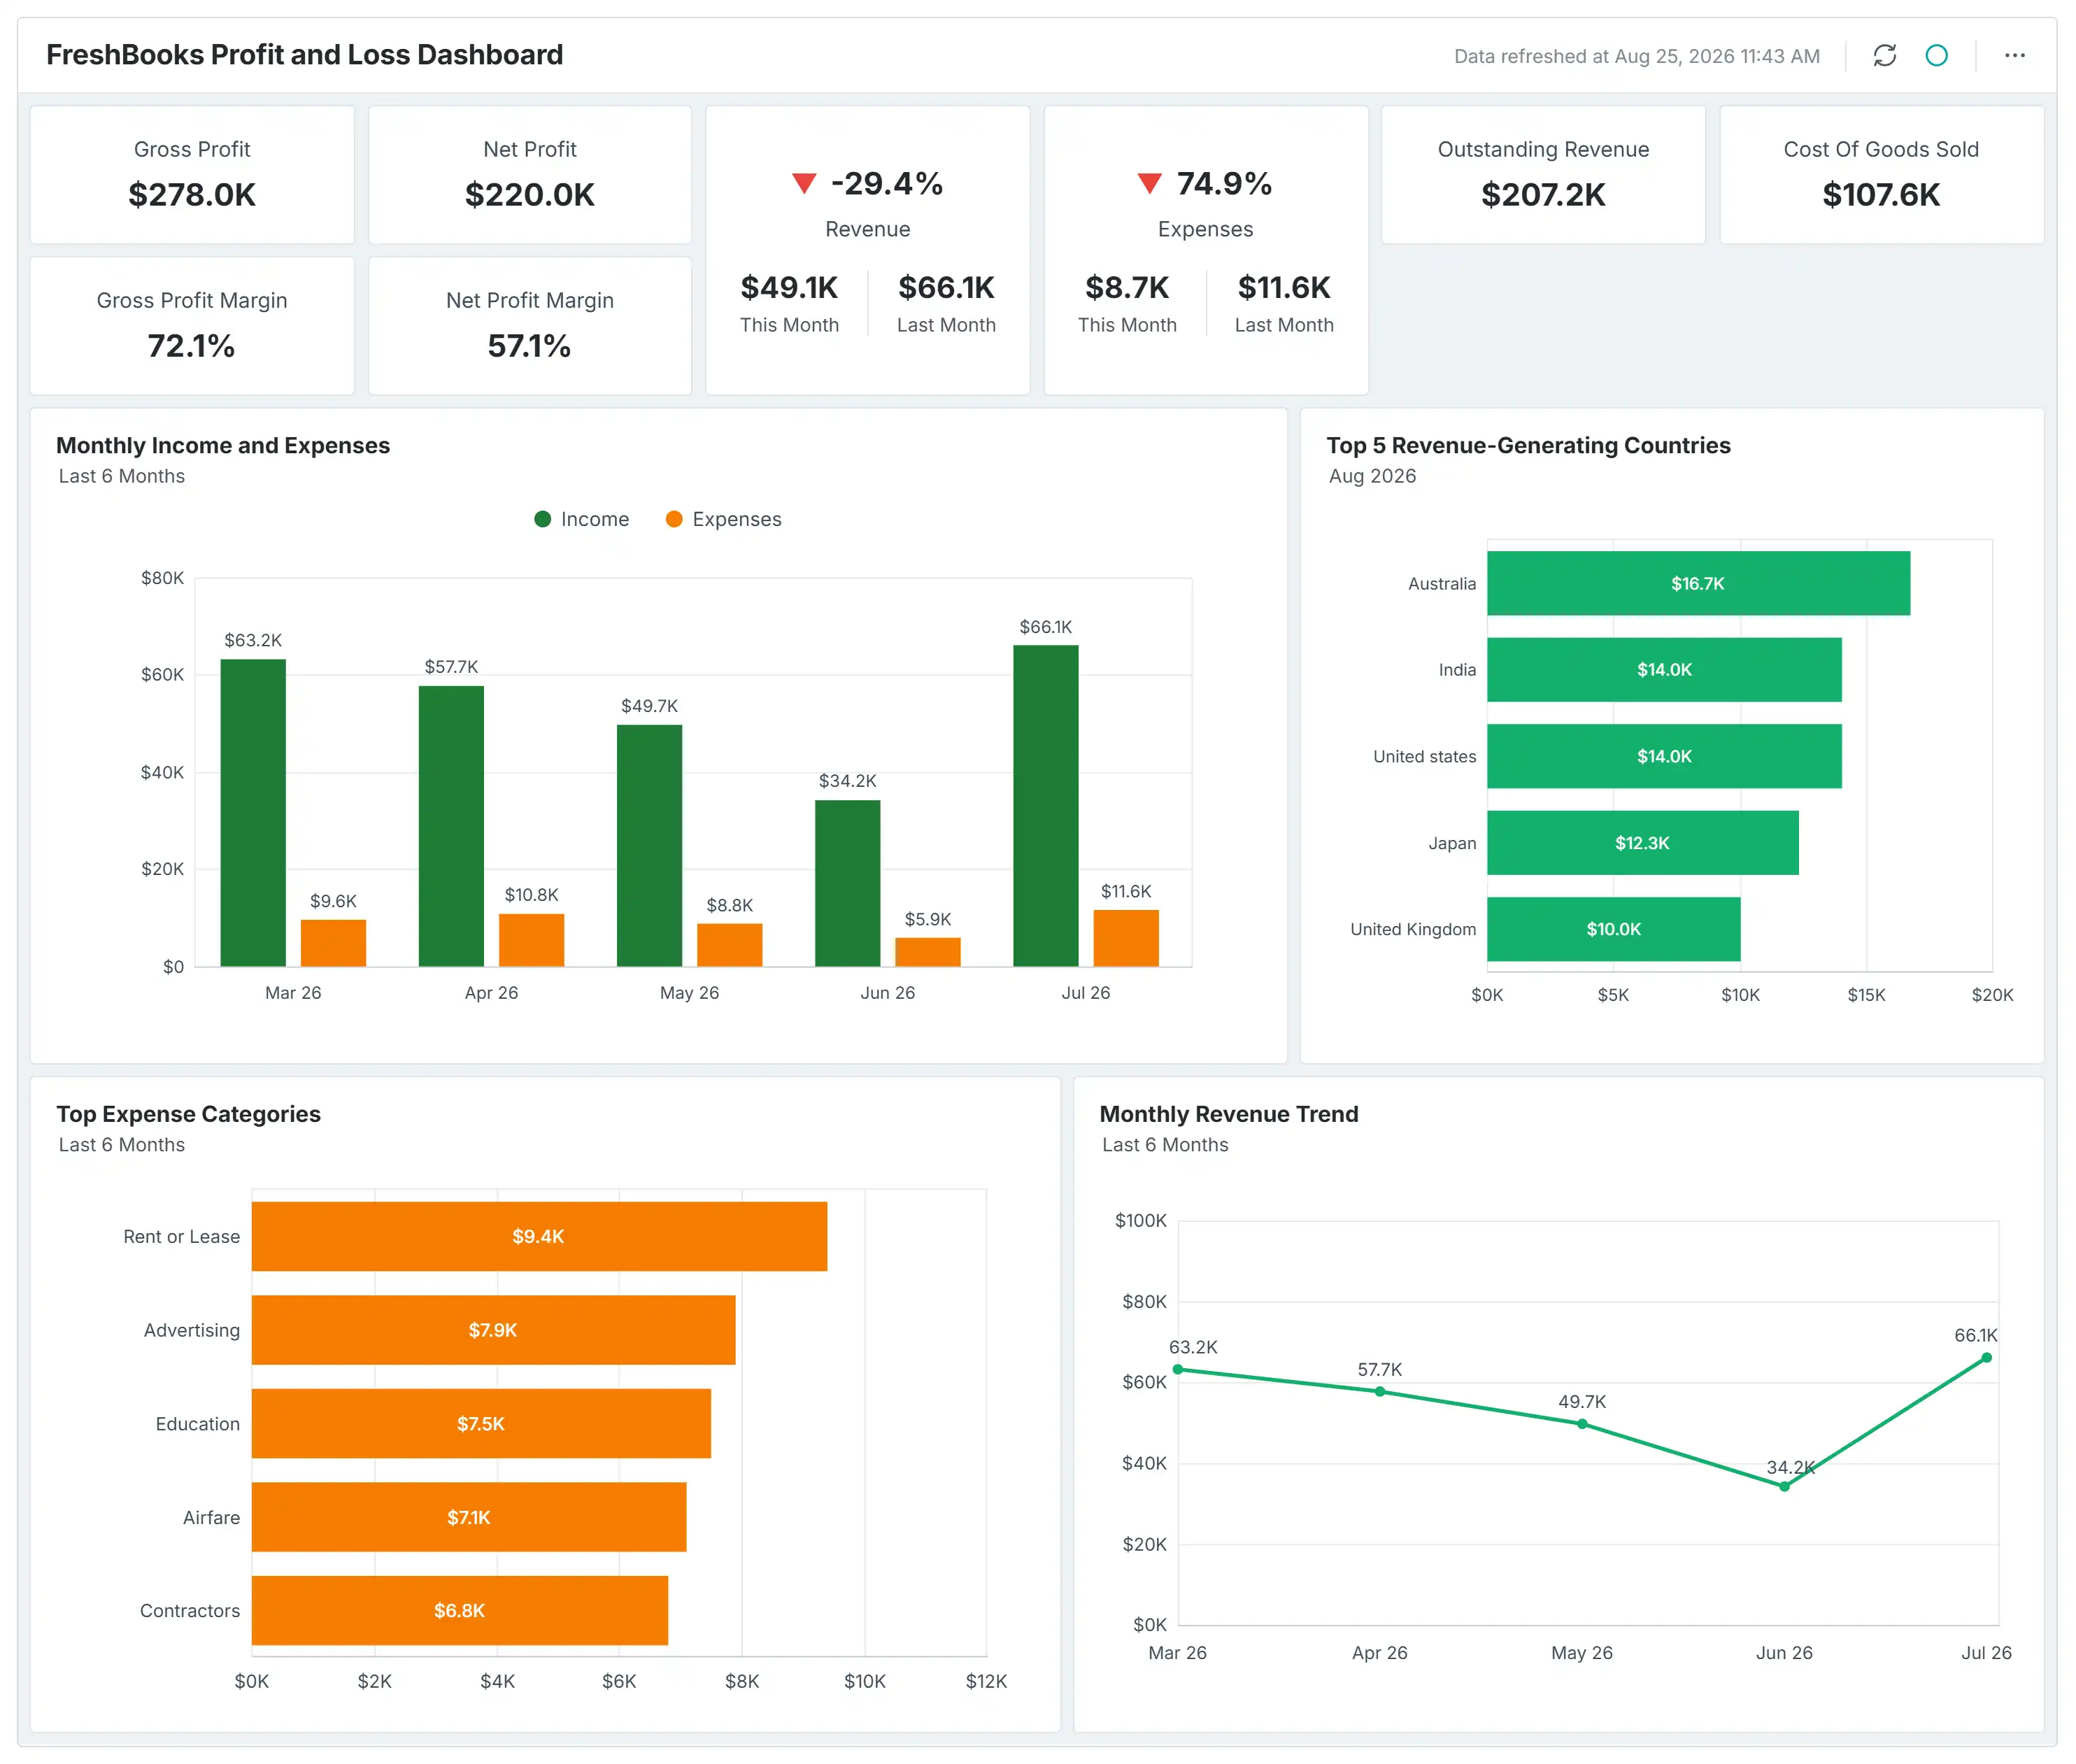Toggle the Income legend item
This screenshot has height=1764, width=2076.
(582, 519)
